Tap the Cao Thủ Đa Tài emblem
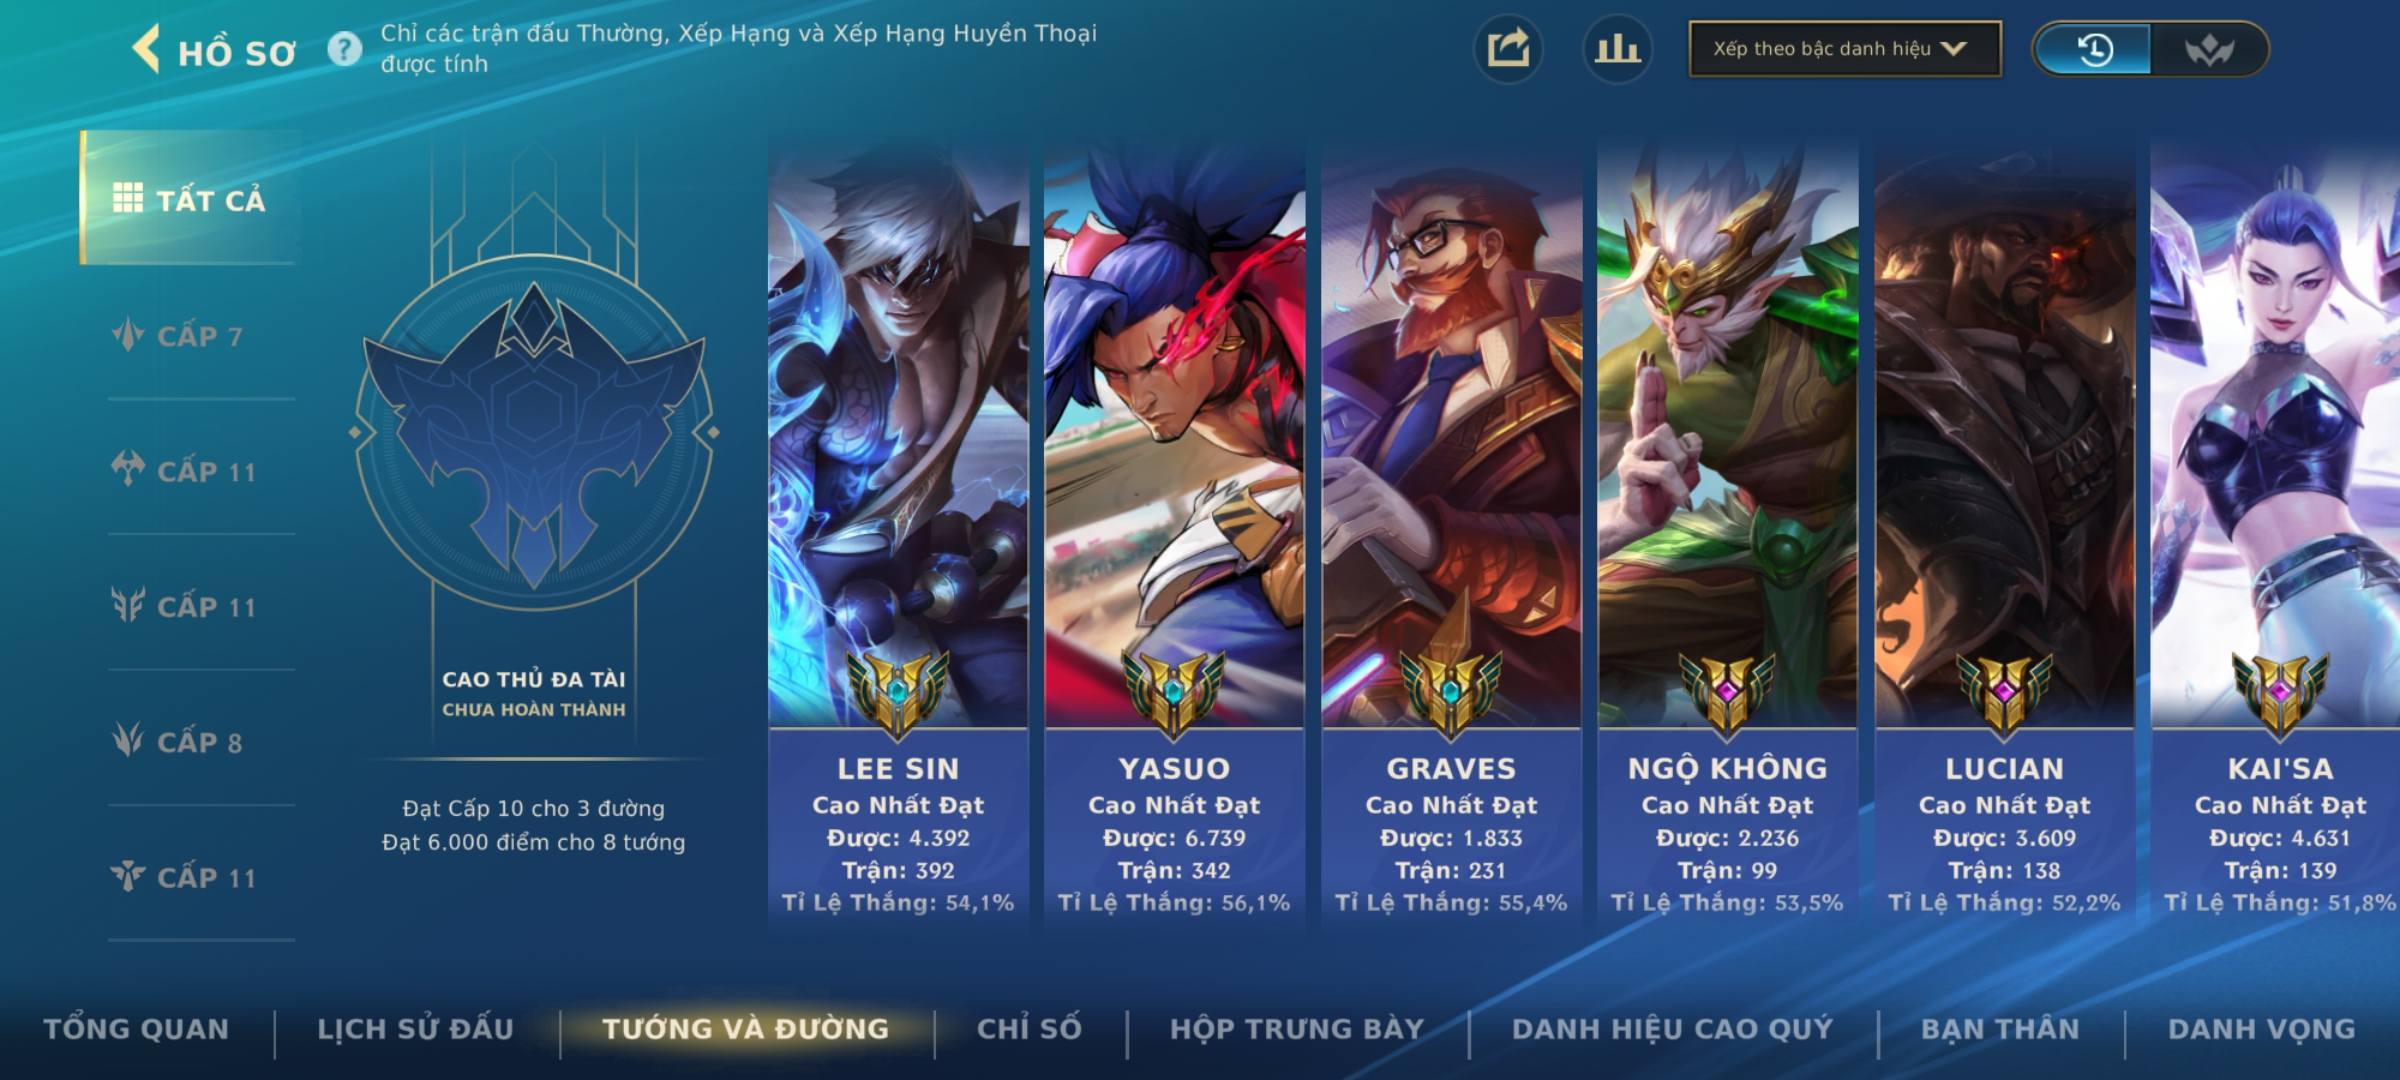2400x1080 pixels. coord(533,432)
